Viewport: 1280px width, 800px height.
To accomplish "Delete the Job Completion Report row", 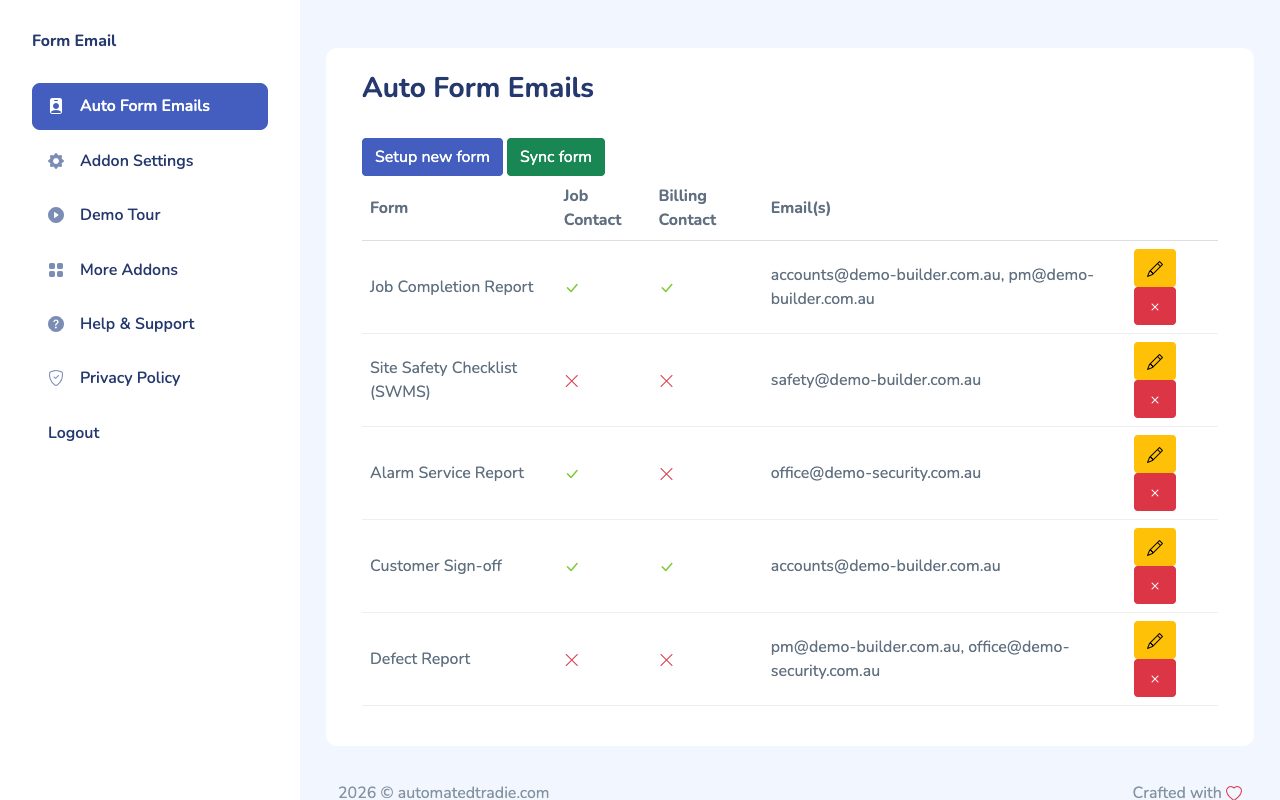I will 1155,306.
